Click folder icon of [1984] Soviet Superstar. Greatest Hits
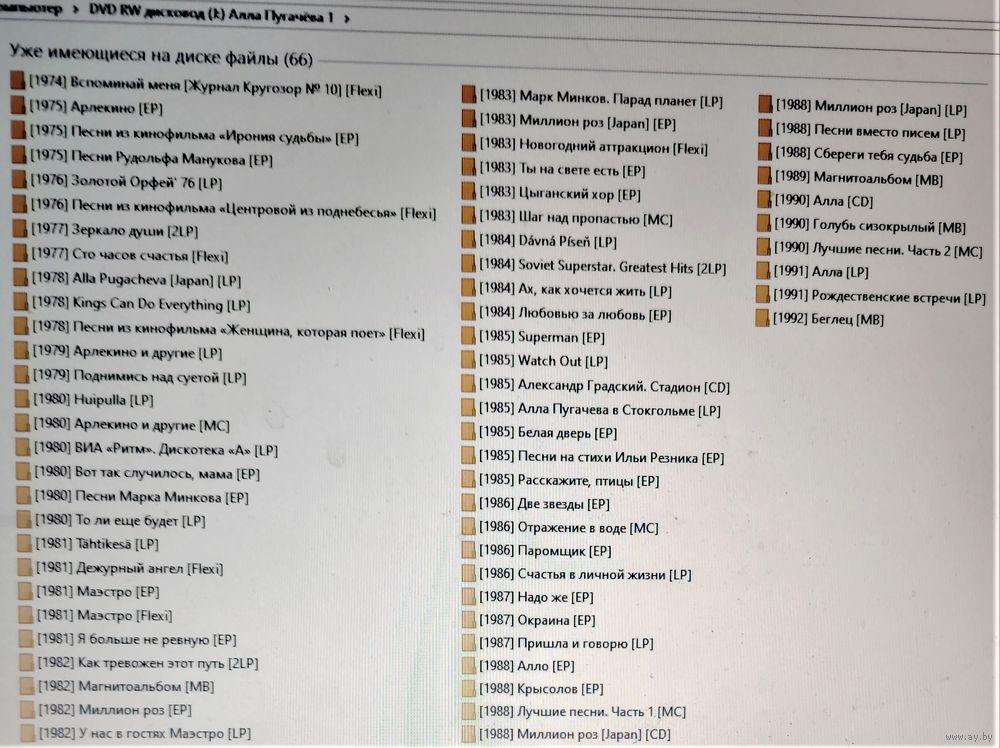The width and height of the screenshot is (1000, 748). [x=469, y=263]
